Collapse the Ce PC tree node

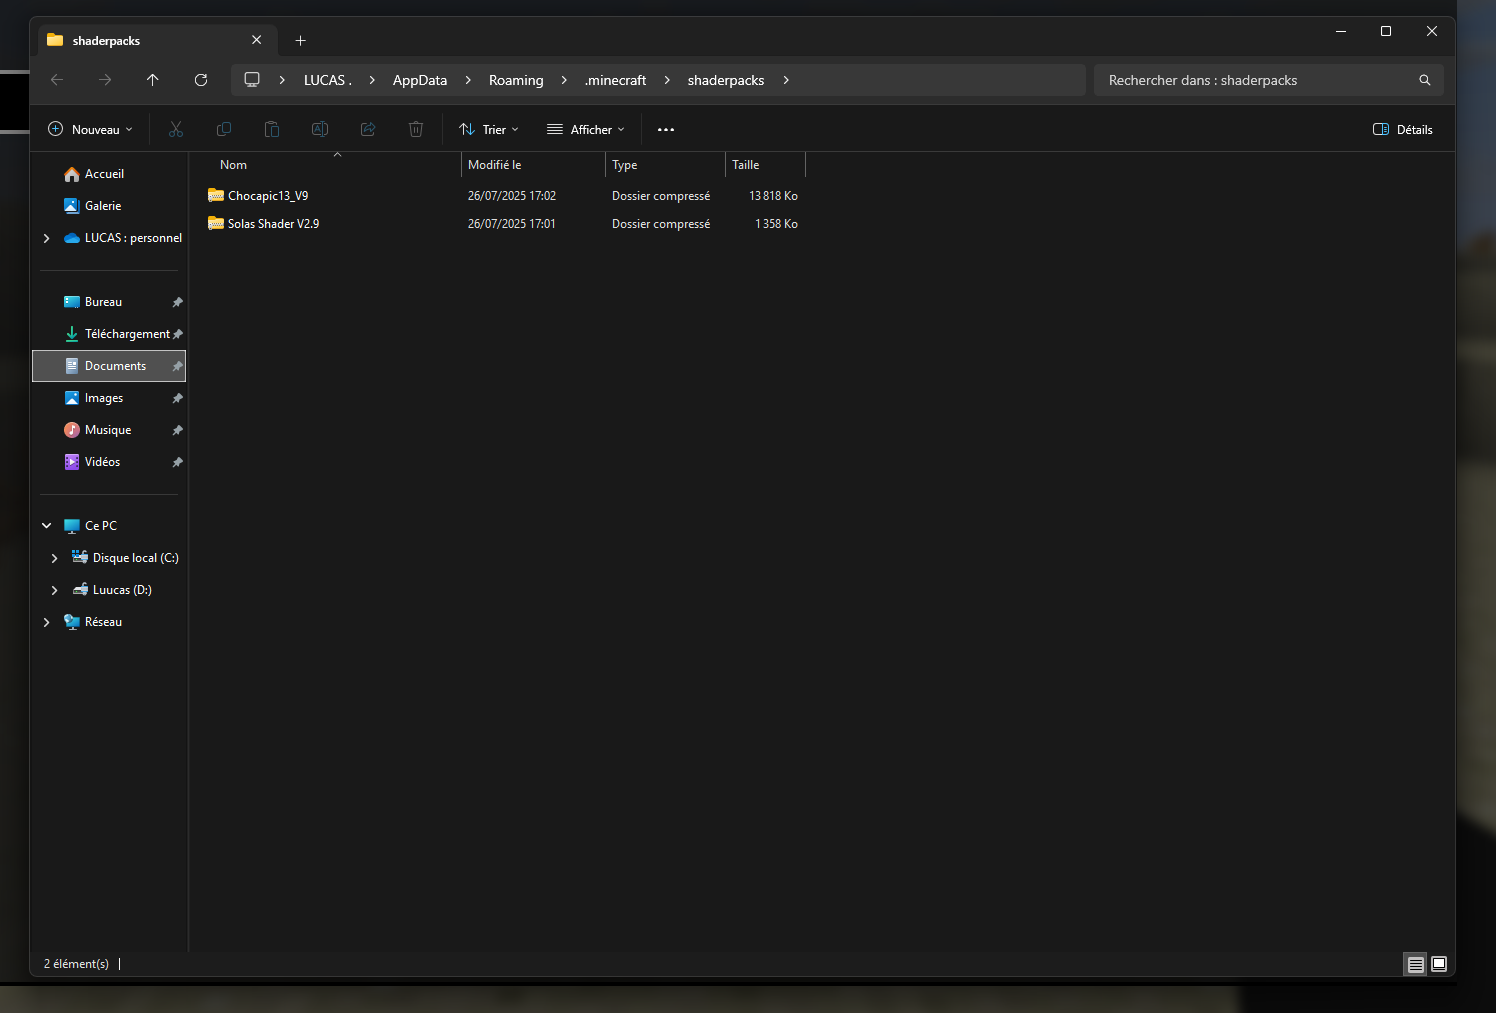click(x=46, y=526)
